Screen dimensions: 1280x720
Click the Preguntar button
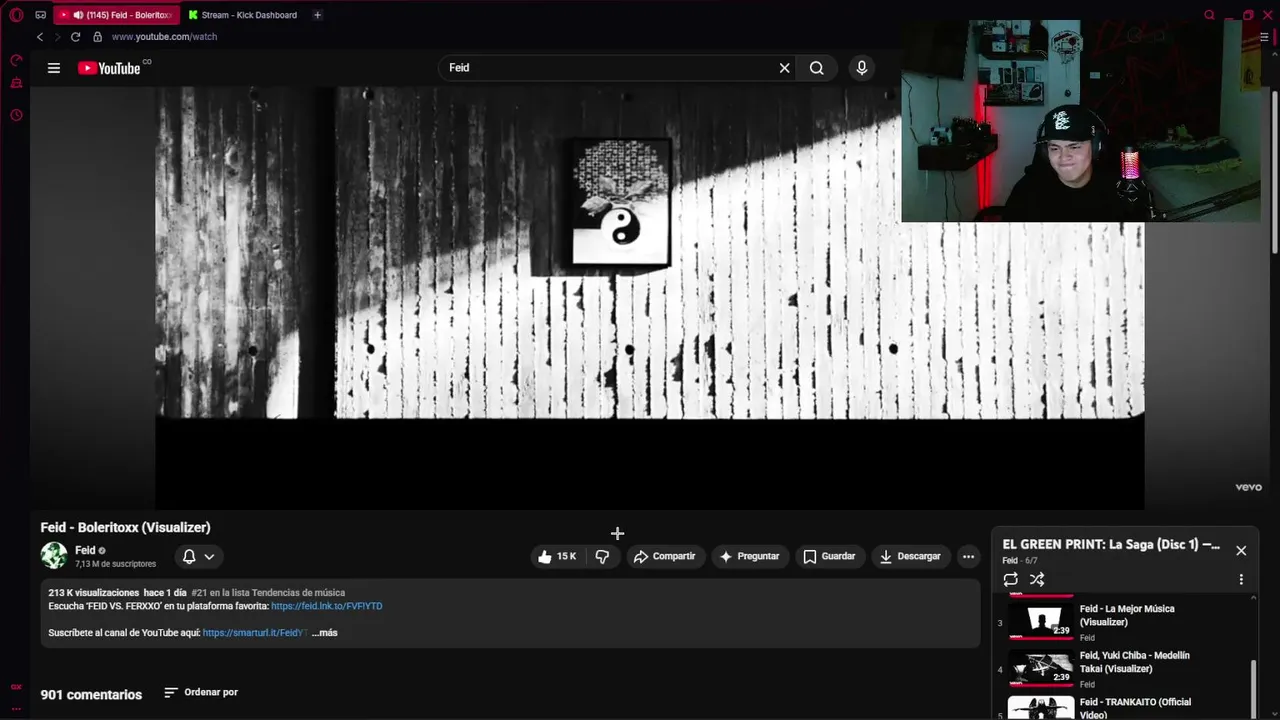750,557
